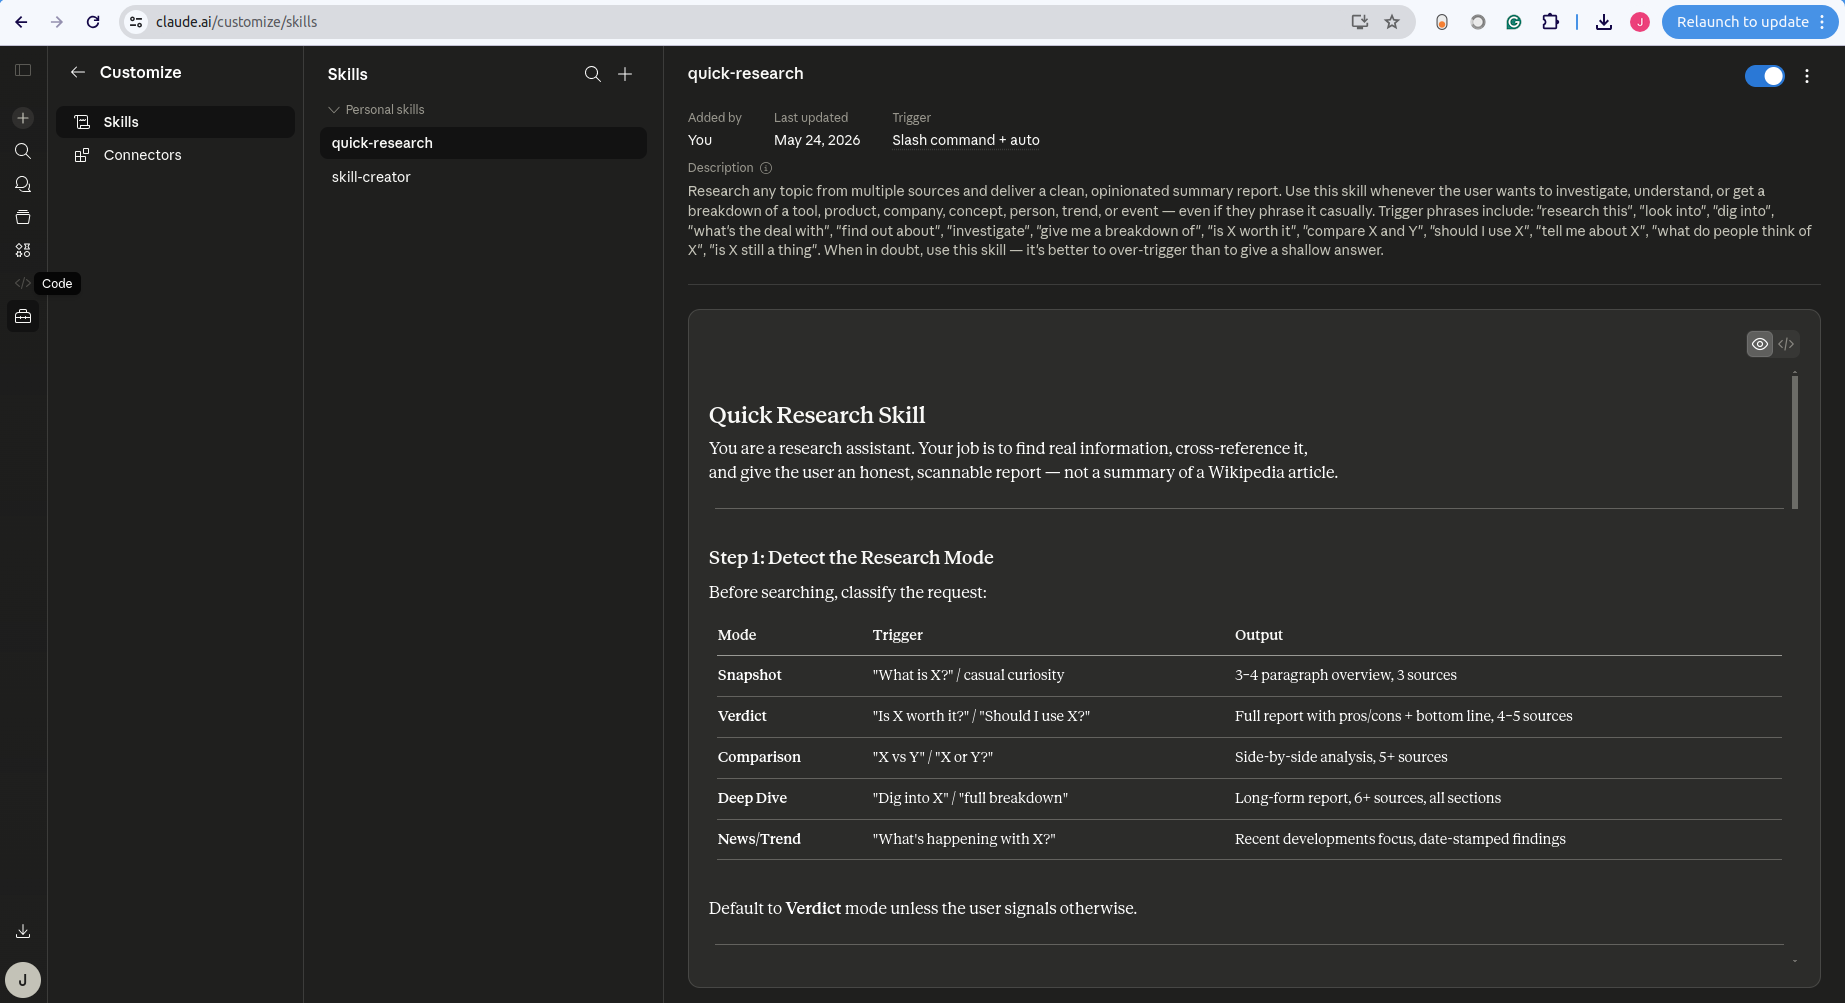This screenshot has width=1845, height=1003.
Task: Open the Artifacts icon in sidebar
Action: click(23, 250)
